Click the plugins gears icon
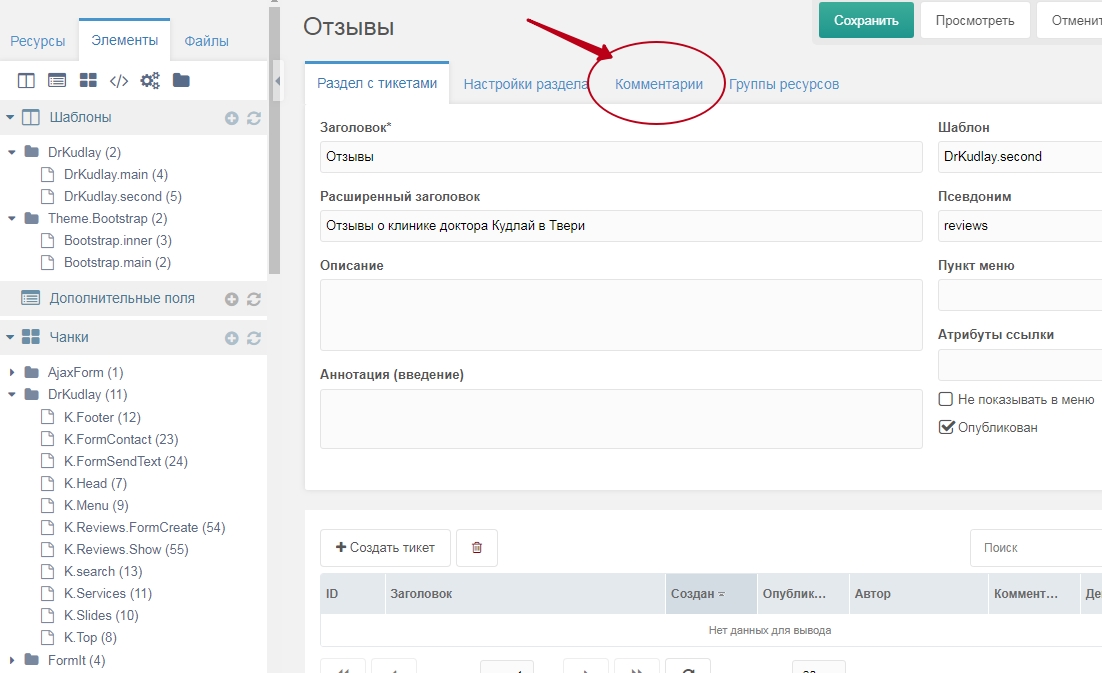1102x673 pixels. (x=150, y=81)
